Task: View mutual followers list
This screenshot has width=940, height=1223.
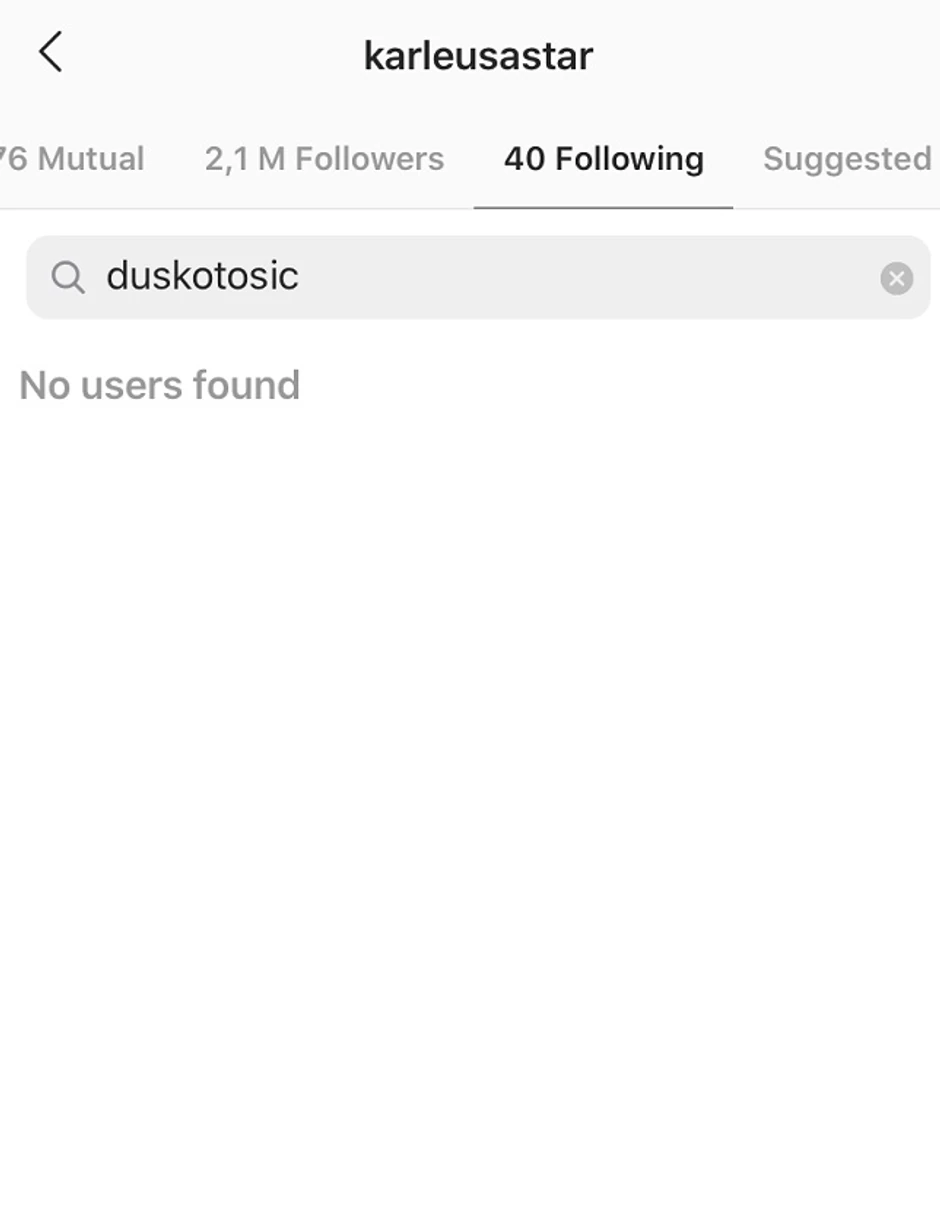Action: pos(72,159)
